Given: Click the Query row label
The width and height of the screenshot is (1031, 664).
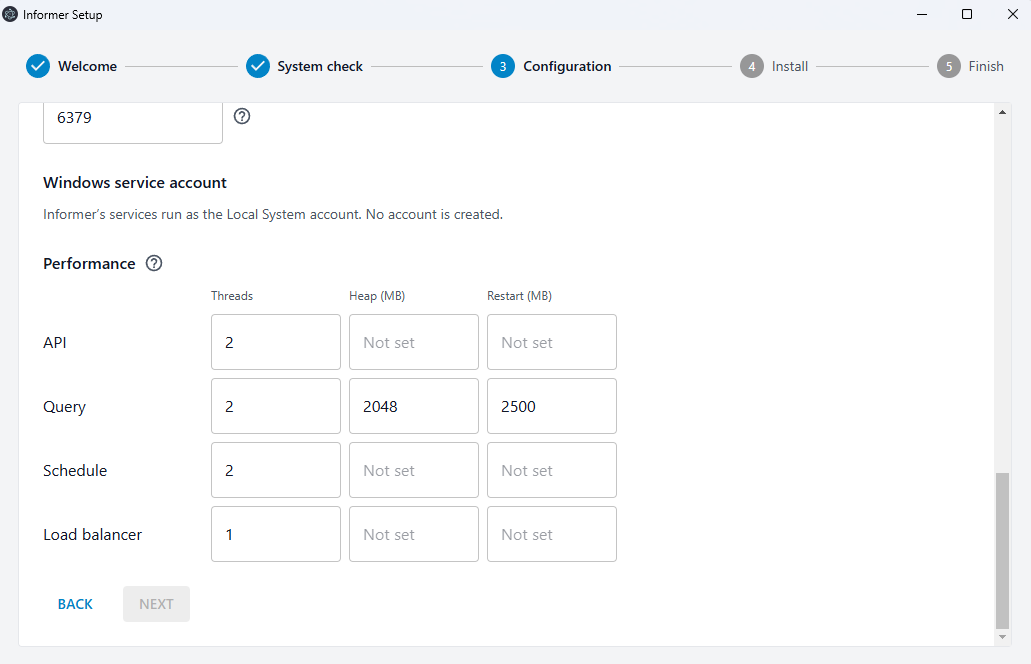Looking at the screenshot, I should point(64,407).
